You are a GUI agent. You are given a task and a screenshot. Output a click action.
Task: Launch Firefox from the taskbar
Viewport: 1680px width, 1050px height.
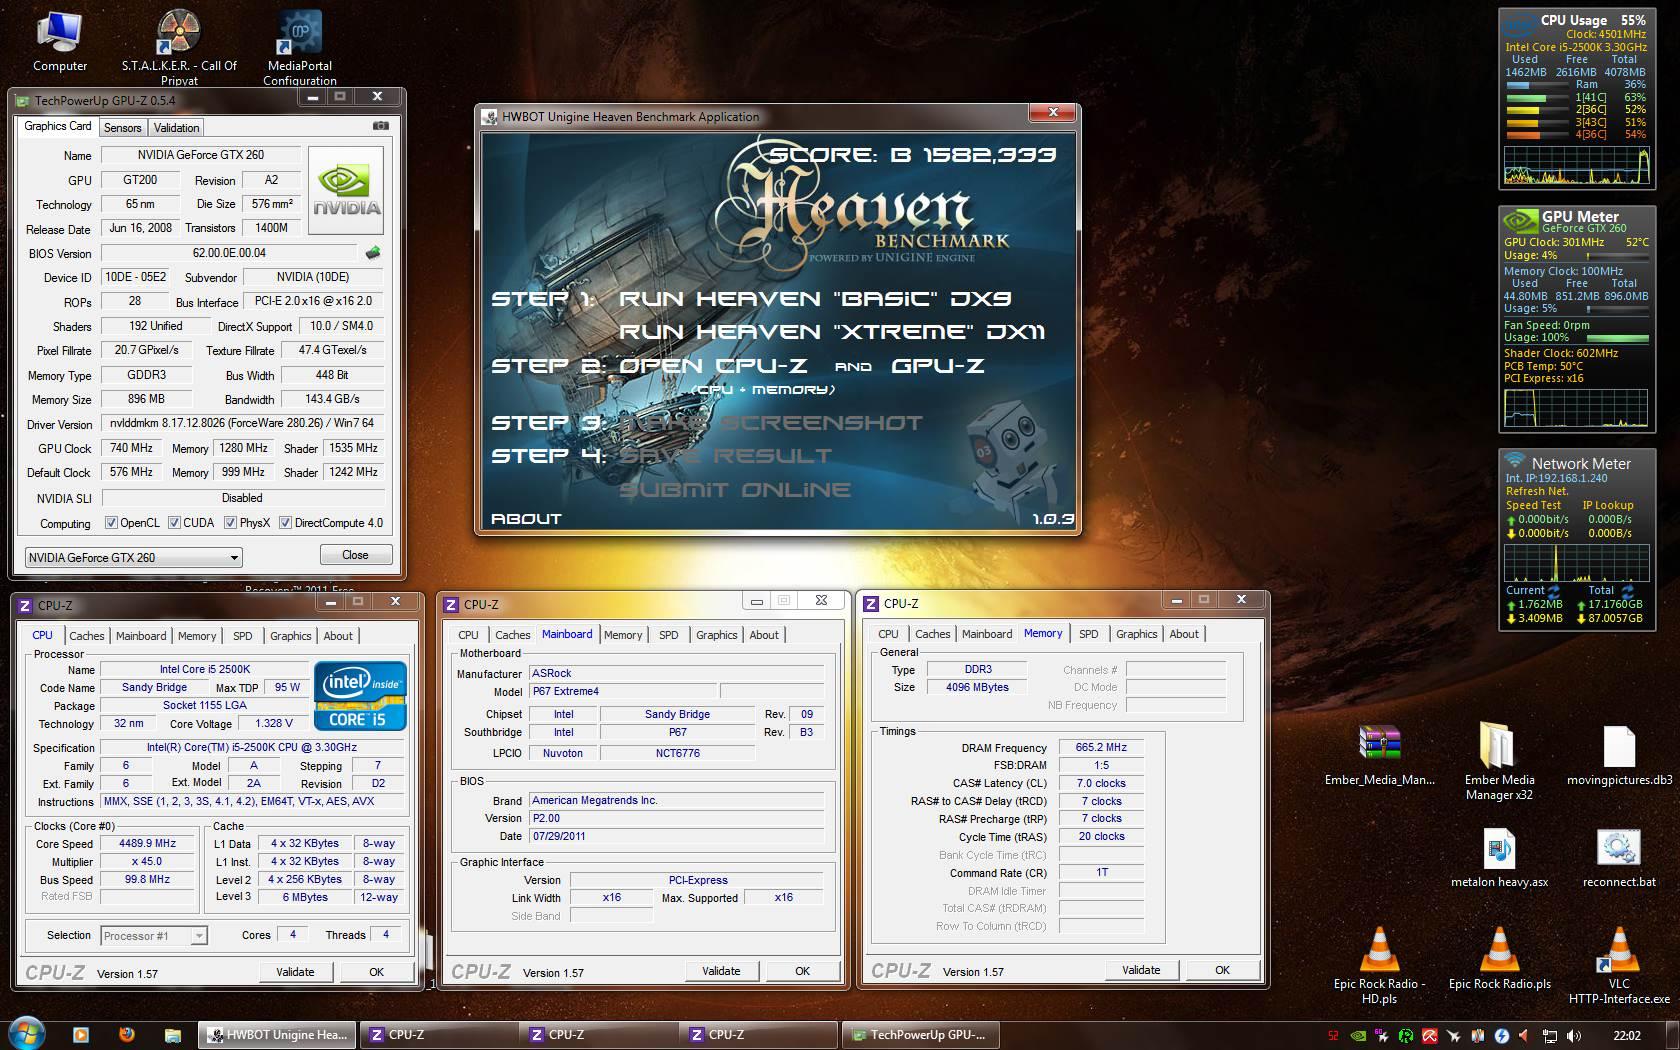pyautogui.click(x=126, y=1035)
